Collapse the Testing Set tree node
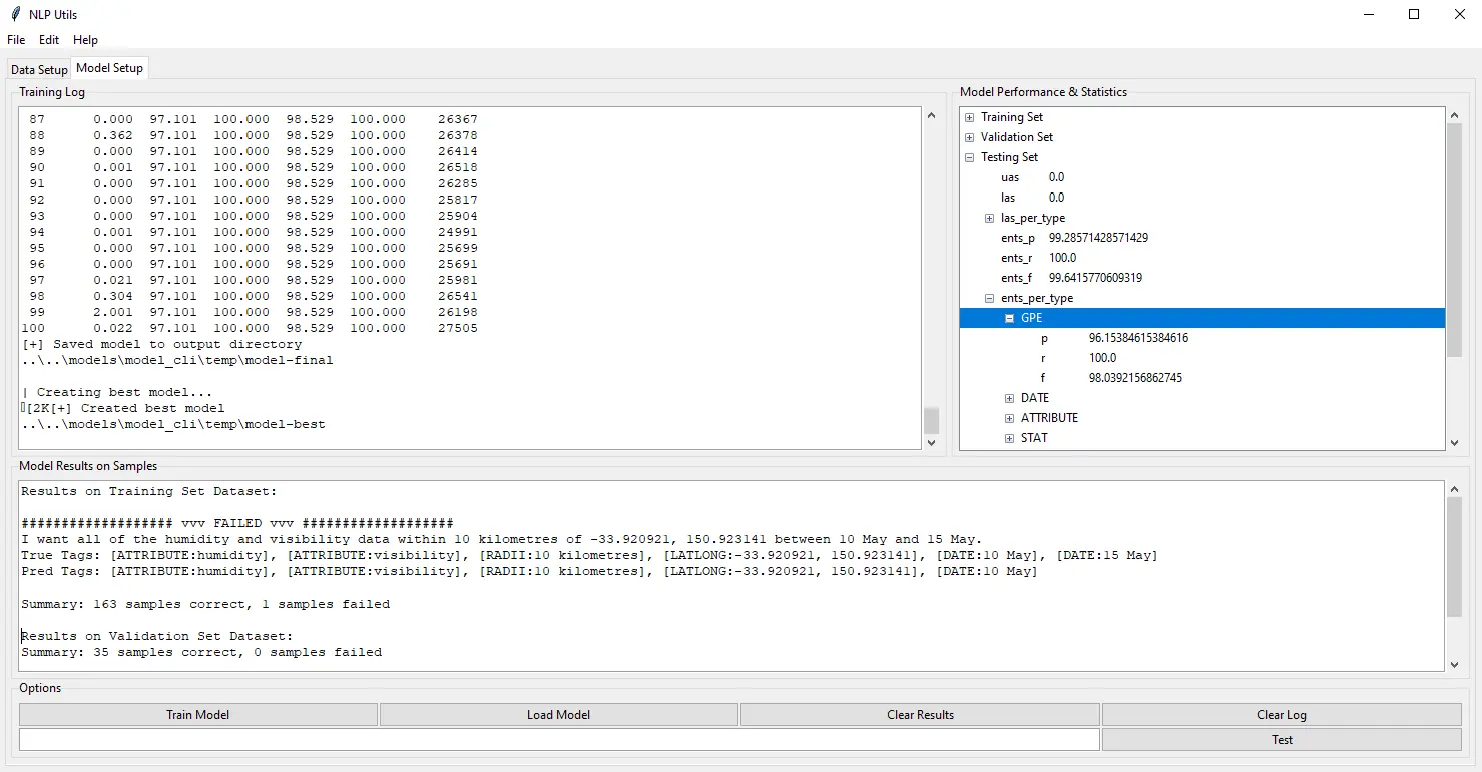Viewport: 1482px width, 772px height. click(968, 157)
